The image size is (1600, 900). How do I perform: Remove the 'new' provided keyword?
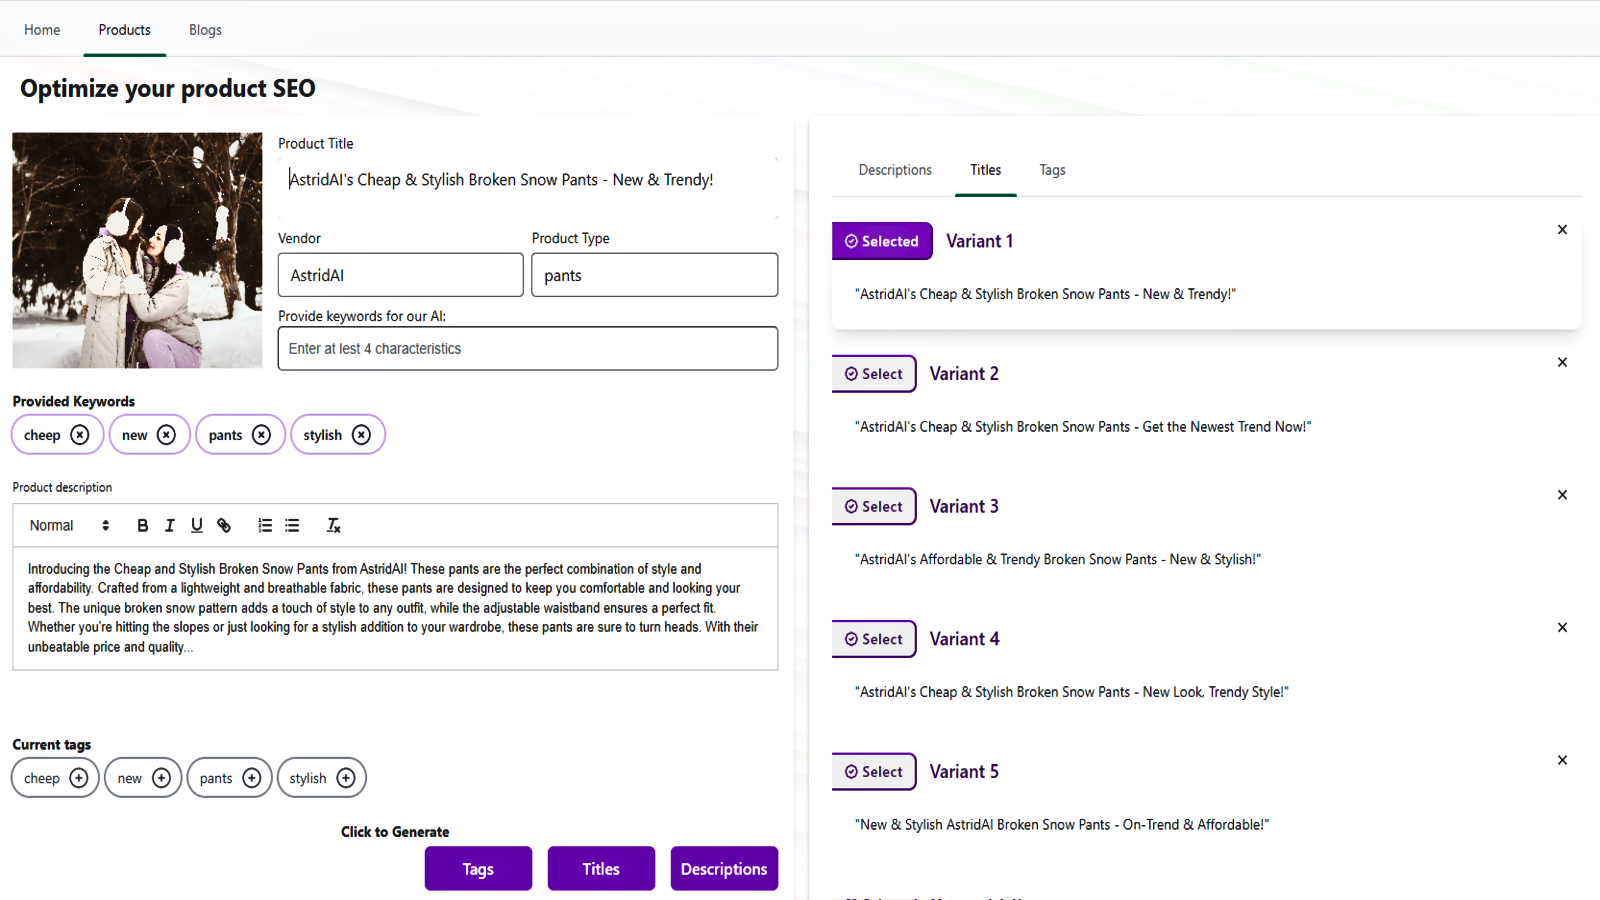pos(166,435)
